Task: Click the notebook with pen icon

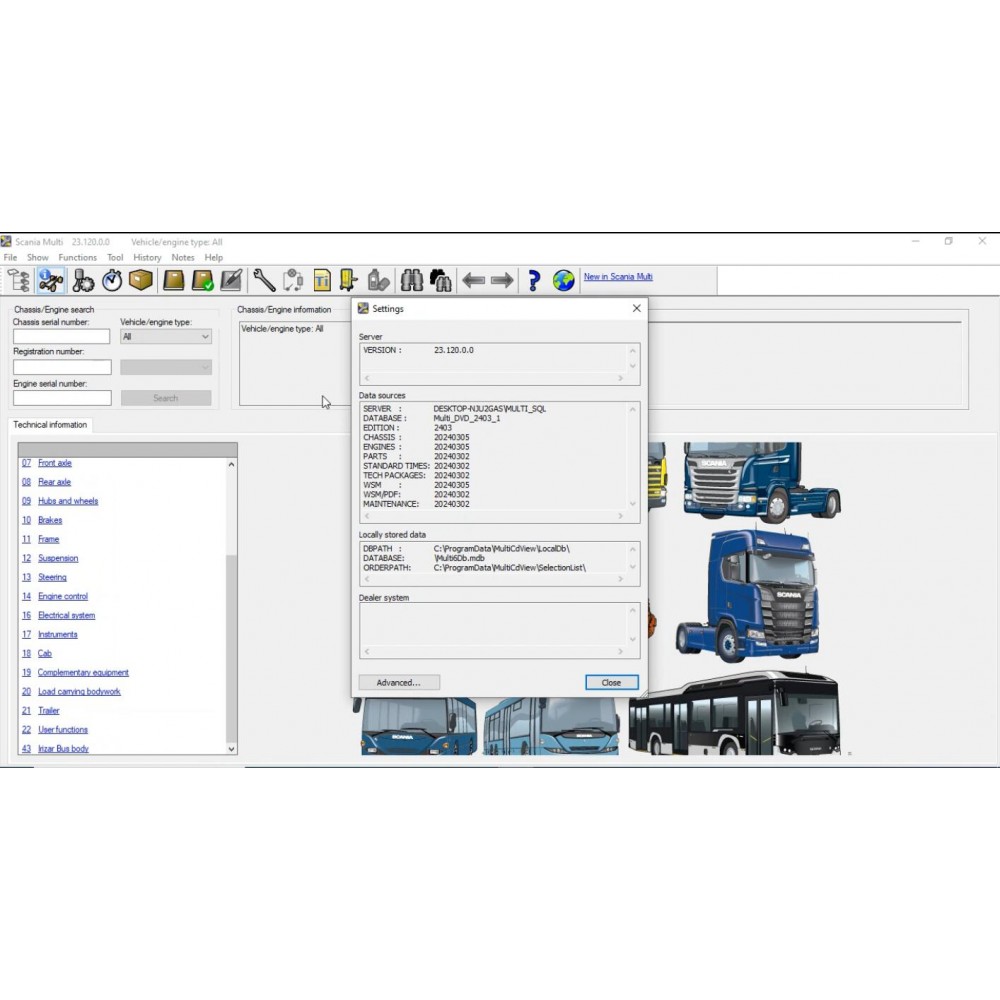Action: tap(232, 280)
